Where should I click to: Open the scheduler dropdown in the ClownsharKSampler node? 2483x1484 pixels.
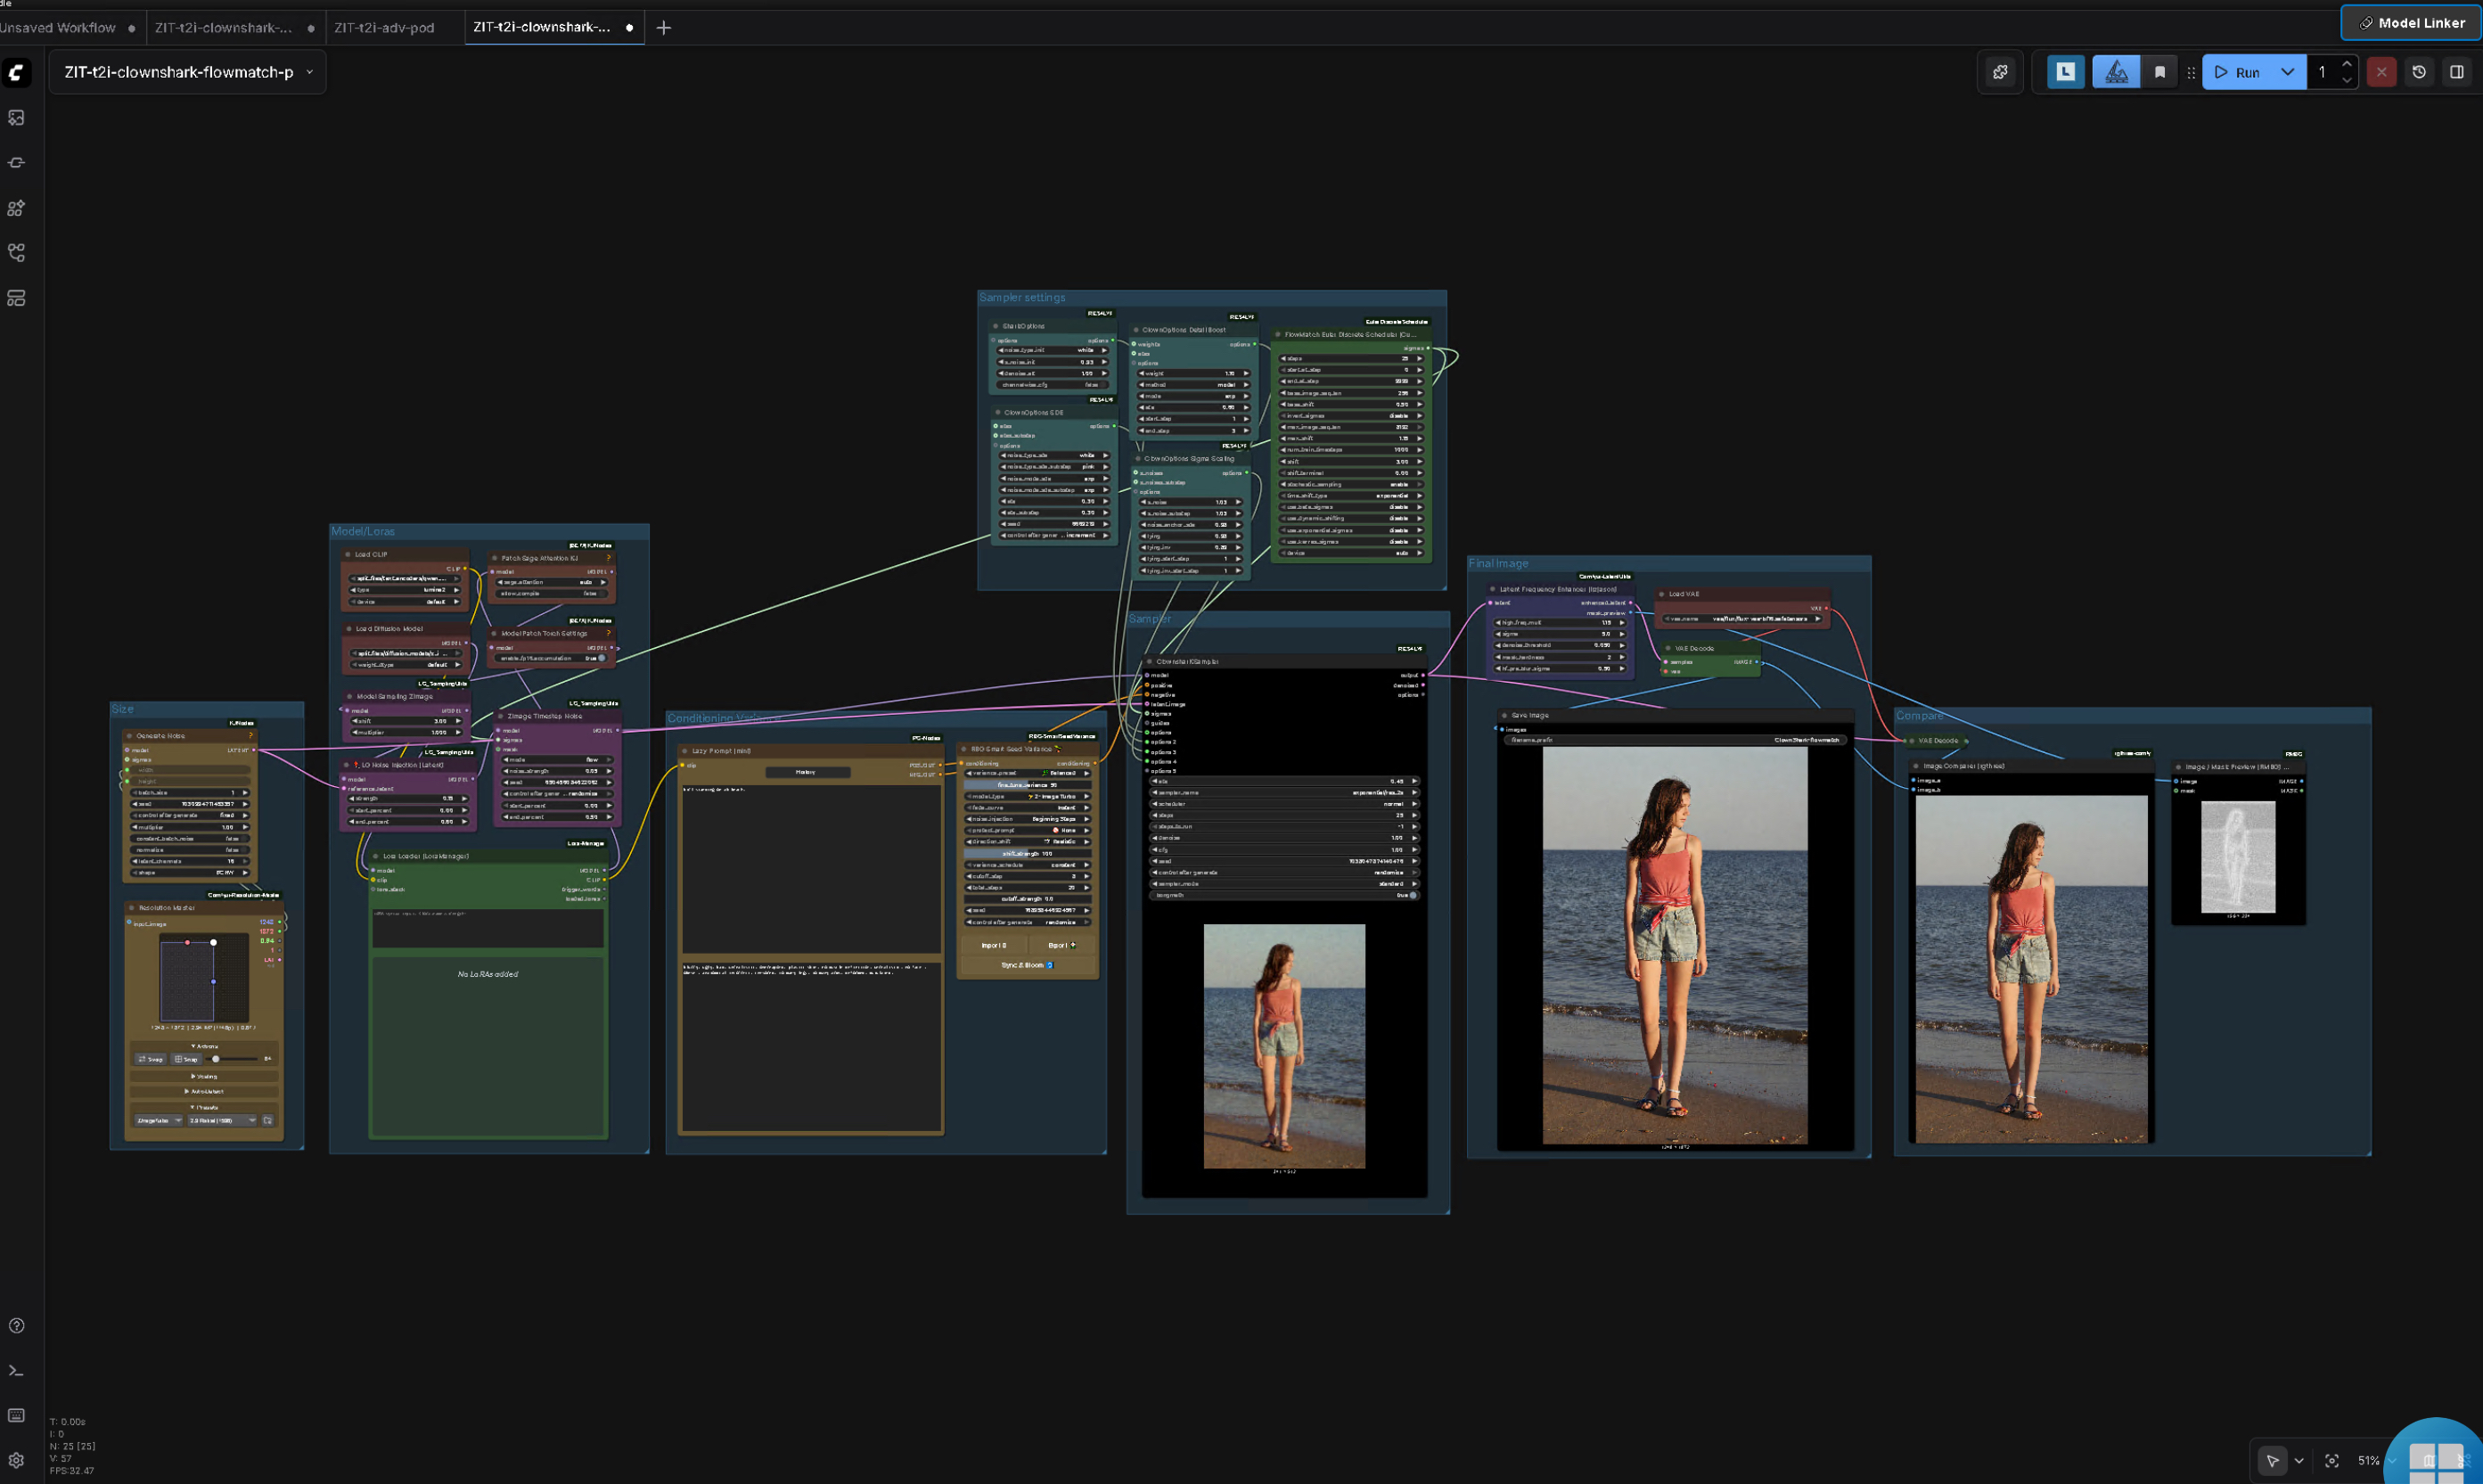click(x=1280, y=804)
